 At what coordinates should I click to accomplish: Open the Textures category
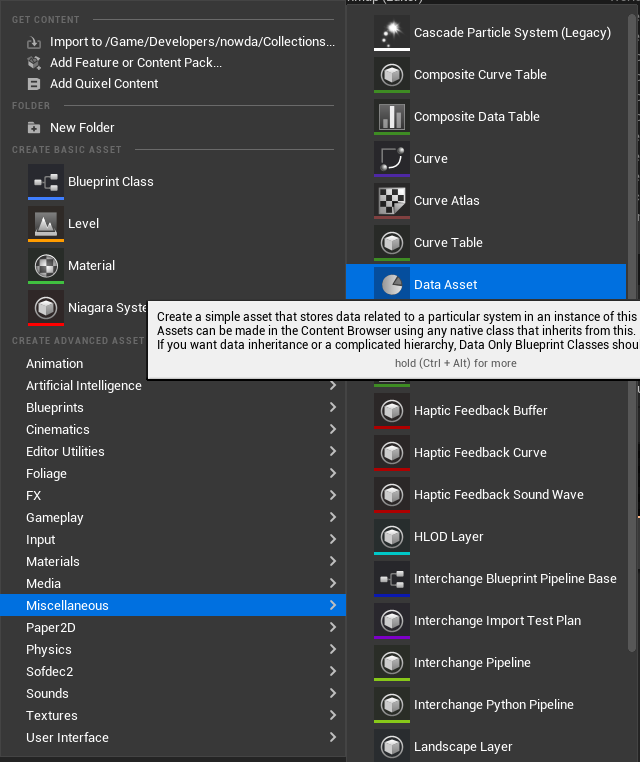click(173, 715)
